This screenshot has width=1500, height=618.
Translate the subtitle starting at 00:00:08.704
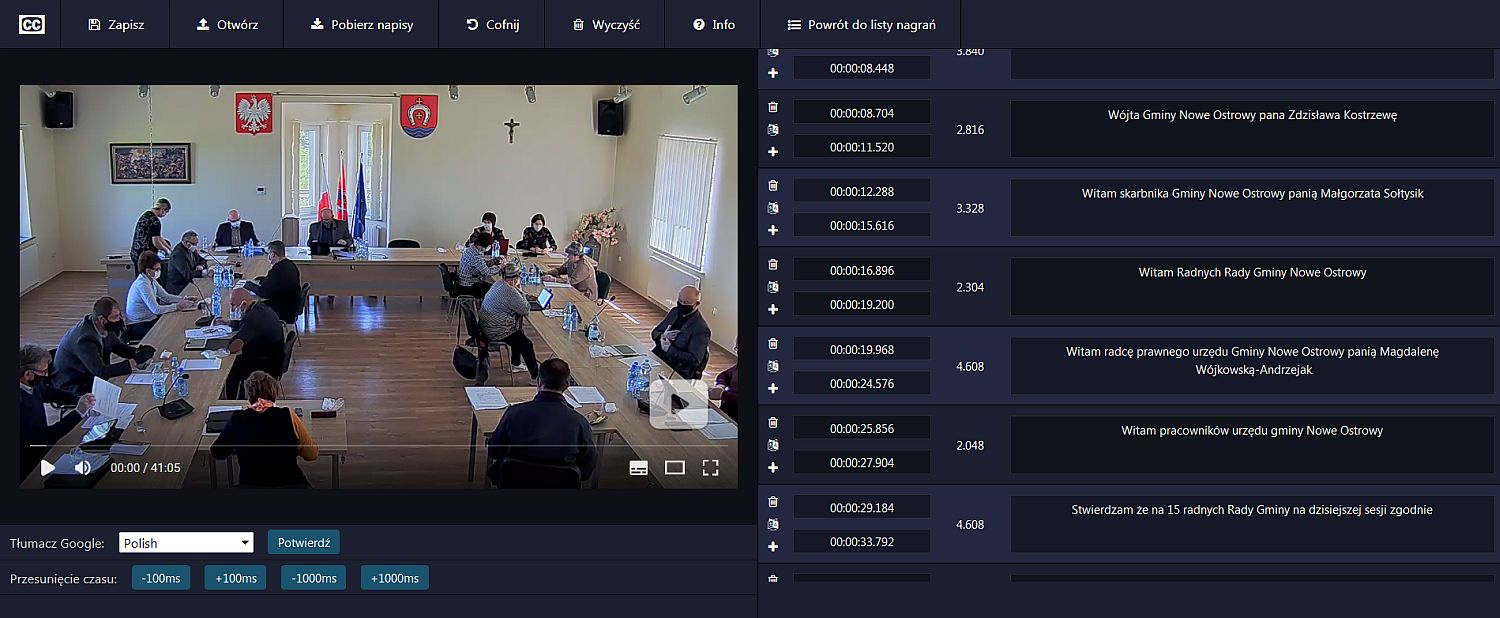pyautogui.click(x=772, y=129)
